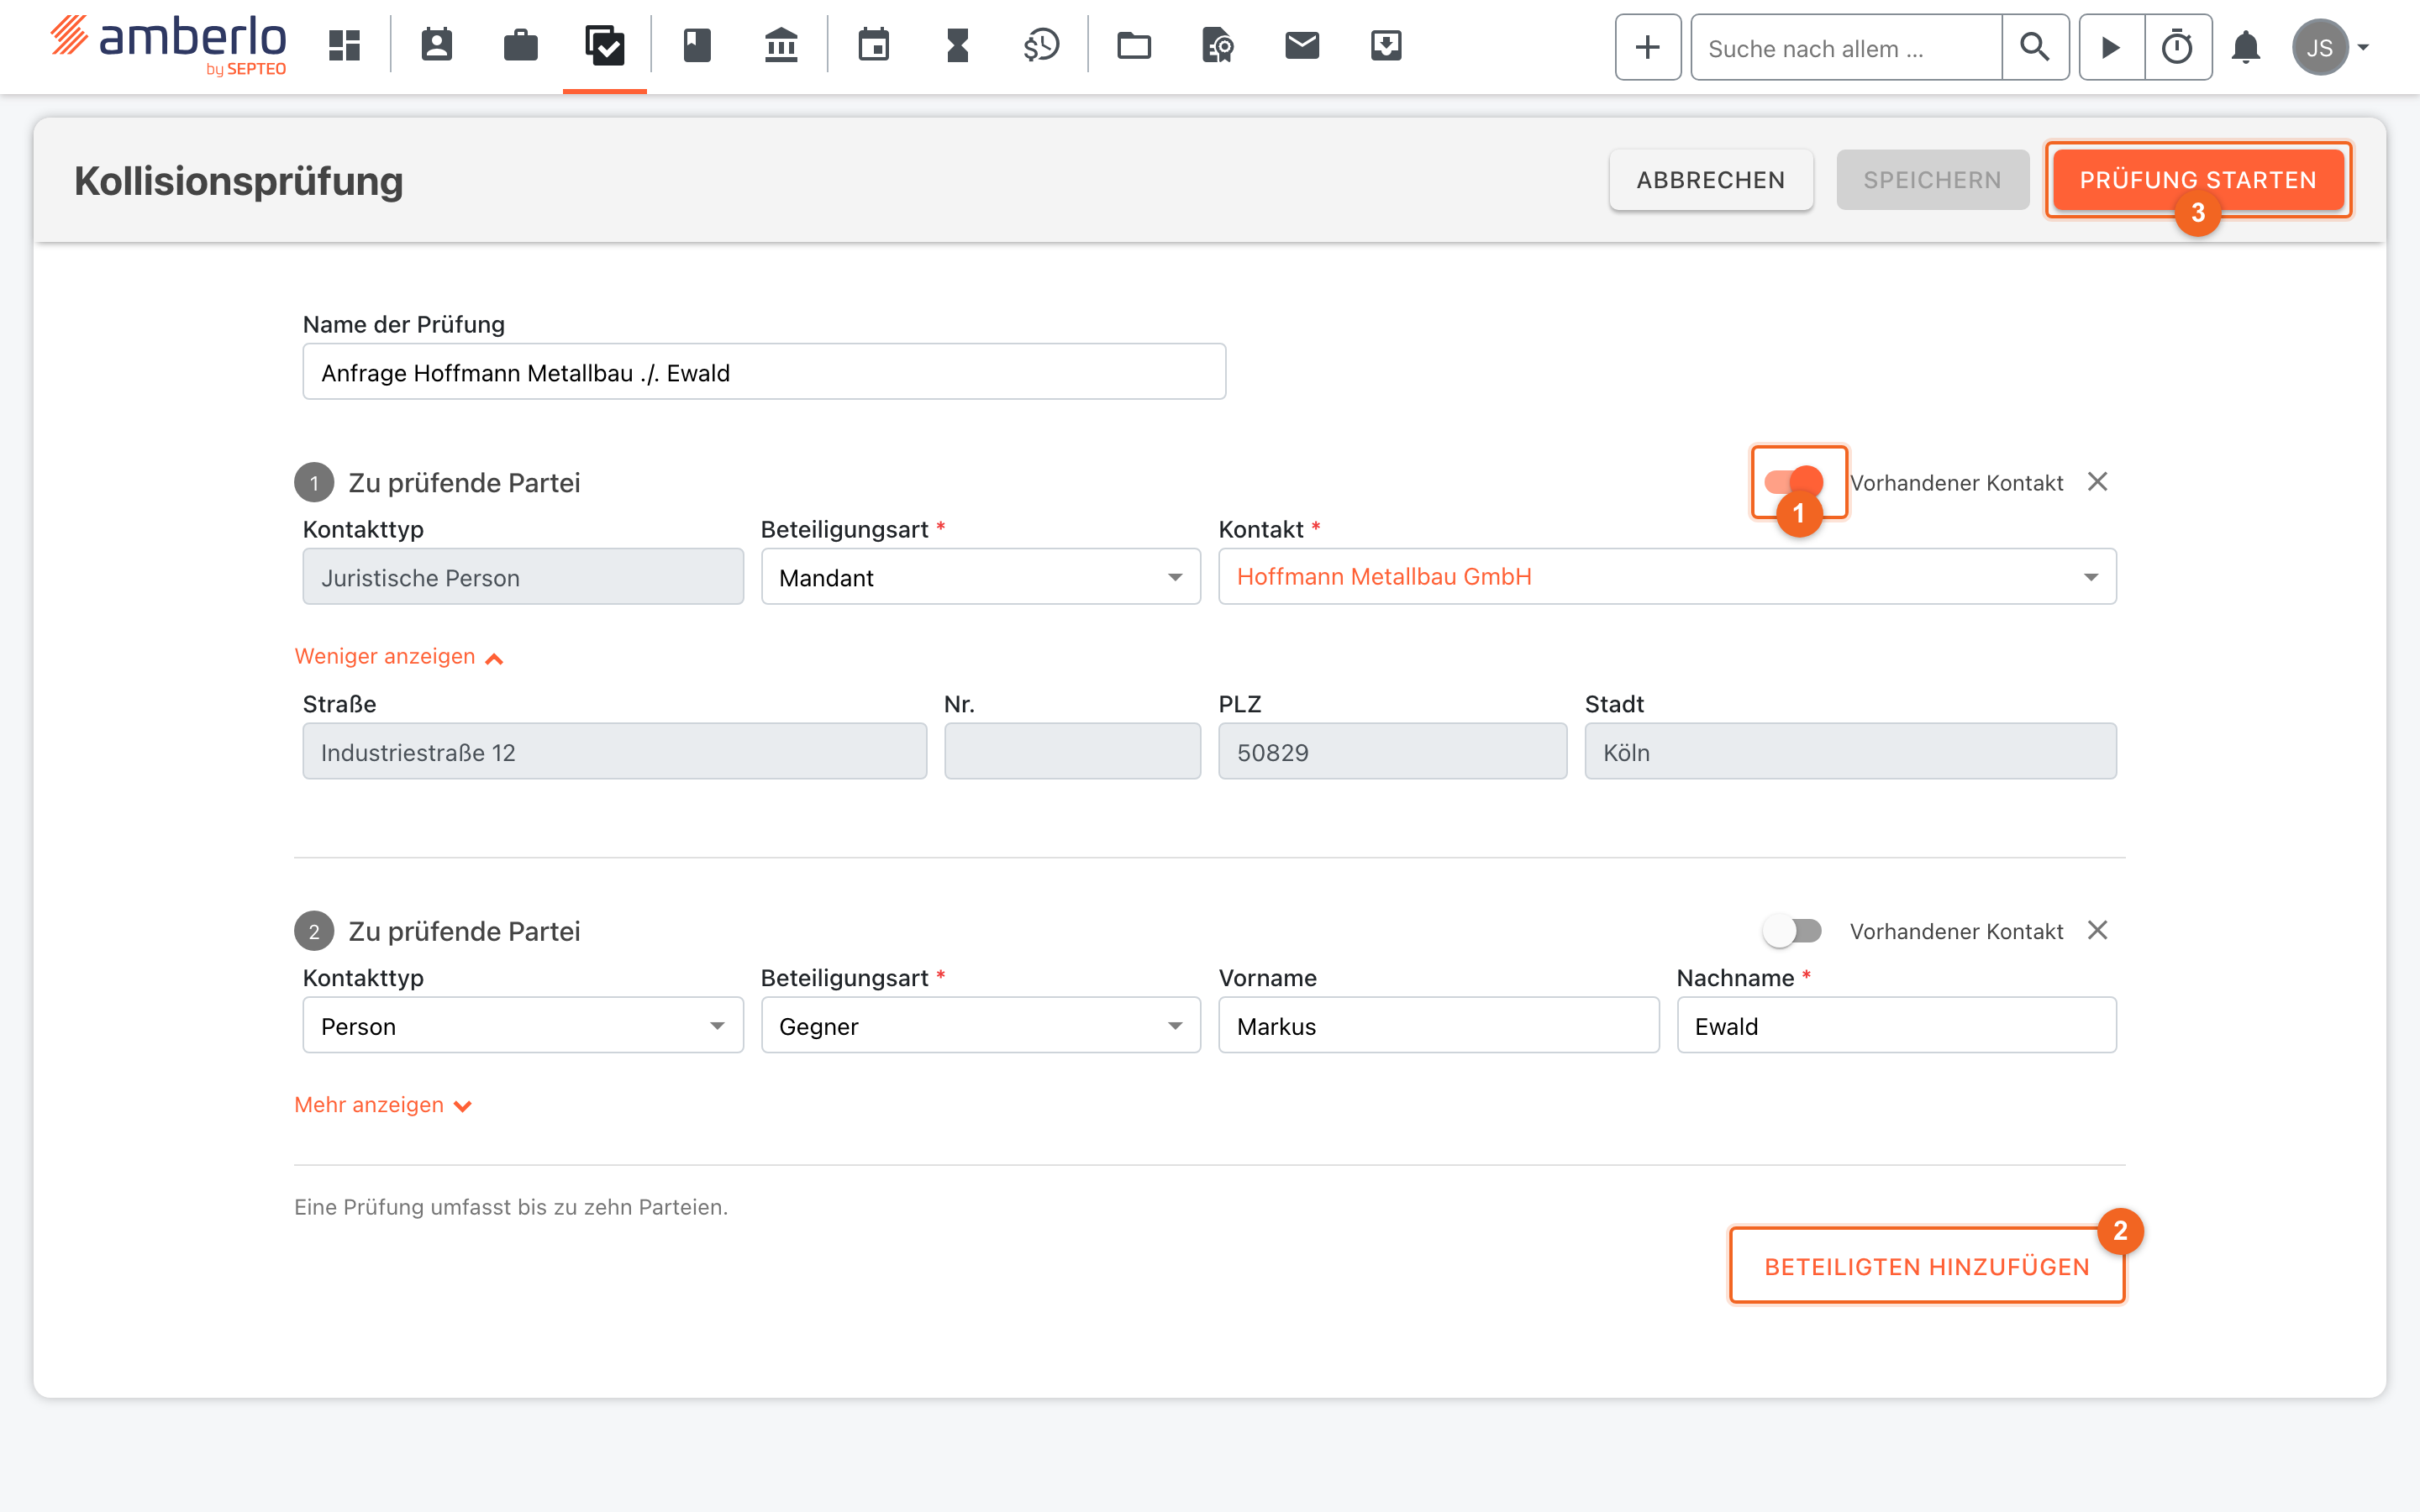Collapse details via Weniger anzeigen

click(398, 657)
